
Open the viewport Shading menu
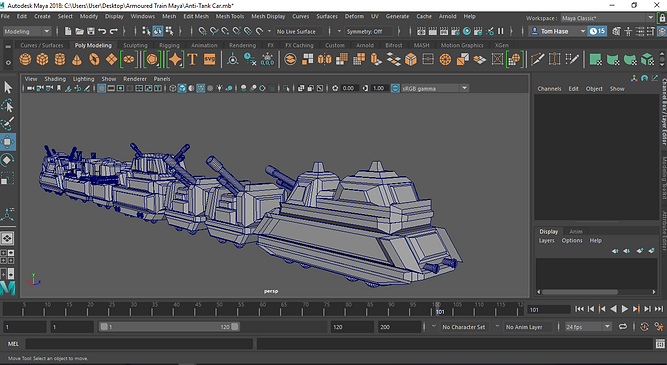[55, 79]
